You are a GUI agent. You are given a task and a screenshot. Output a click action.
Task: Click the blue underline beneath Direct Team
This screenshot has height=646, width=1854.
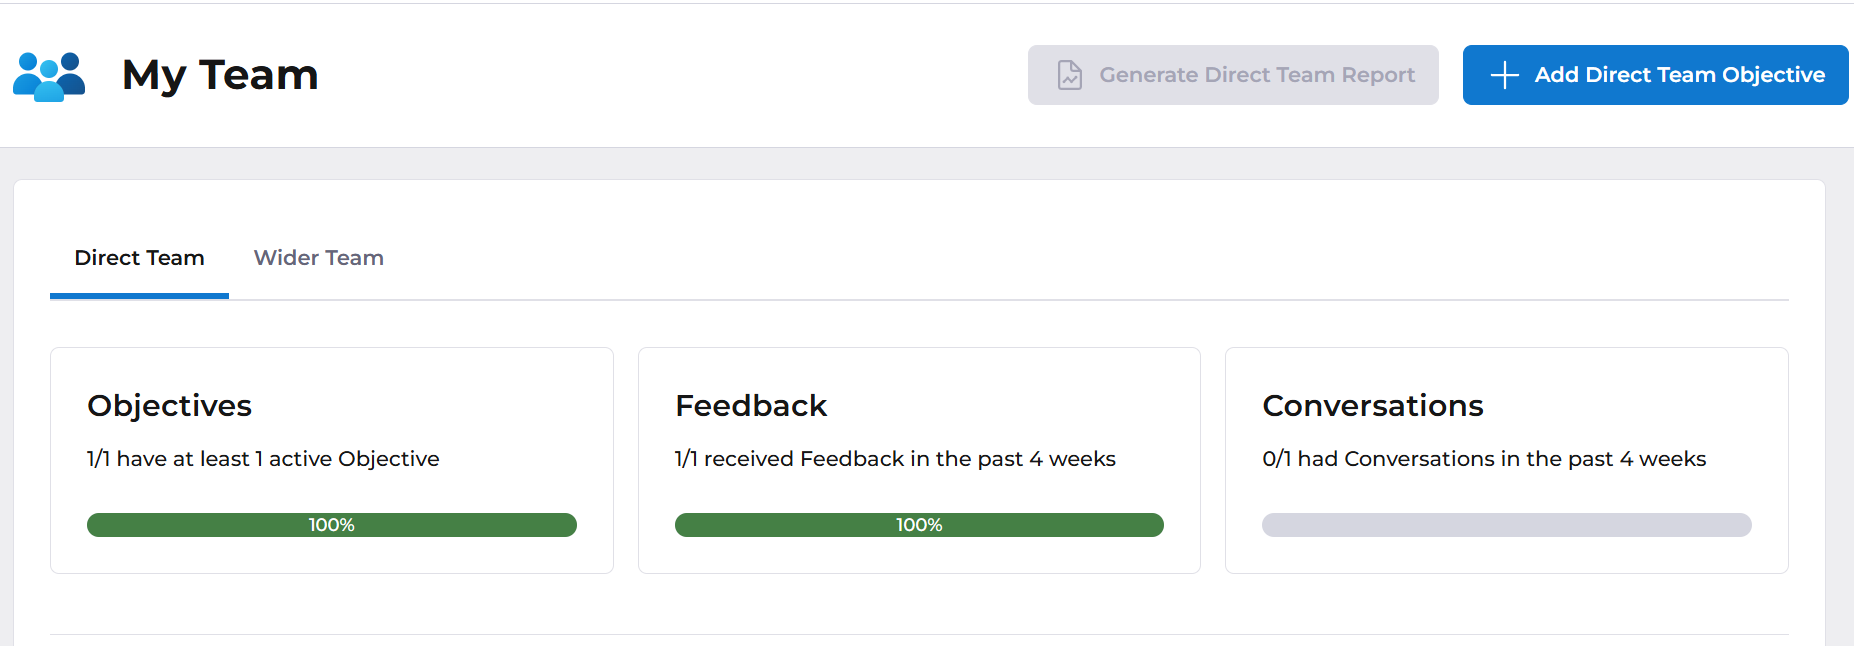139,296
